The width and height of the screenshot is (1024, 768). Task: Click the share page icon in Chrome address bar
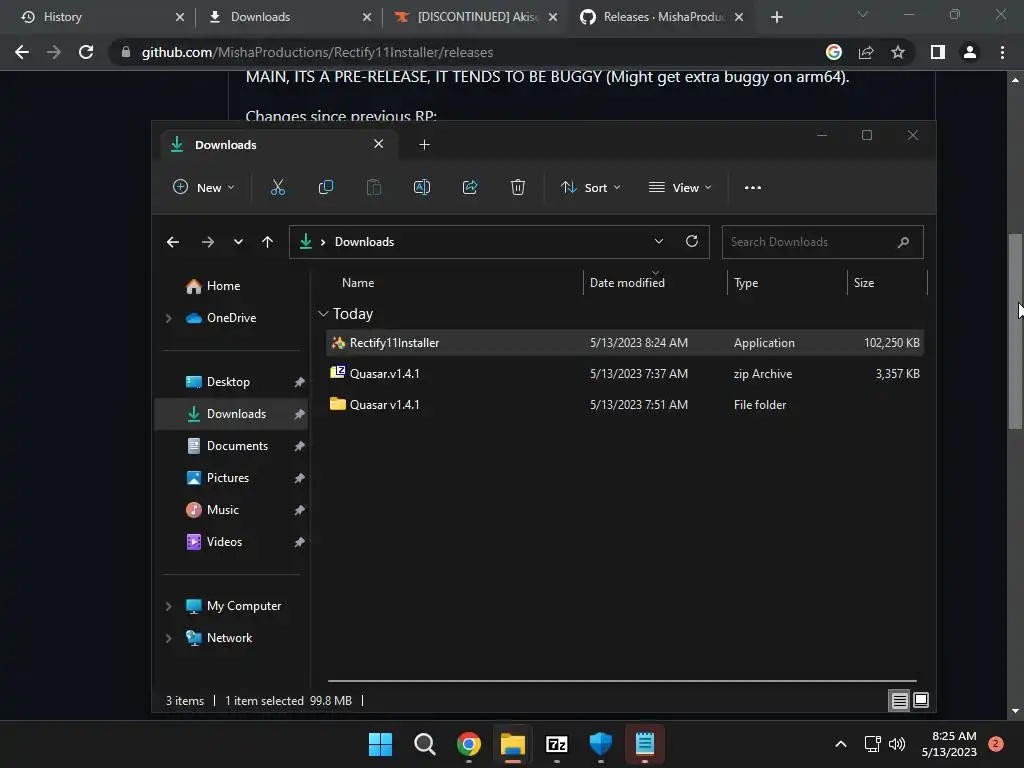(866, 52)
